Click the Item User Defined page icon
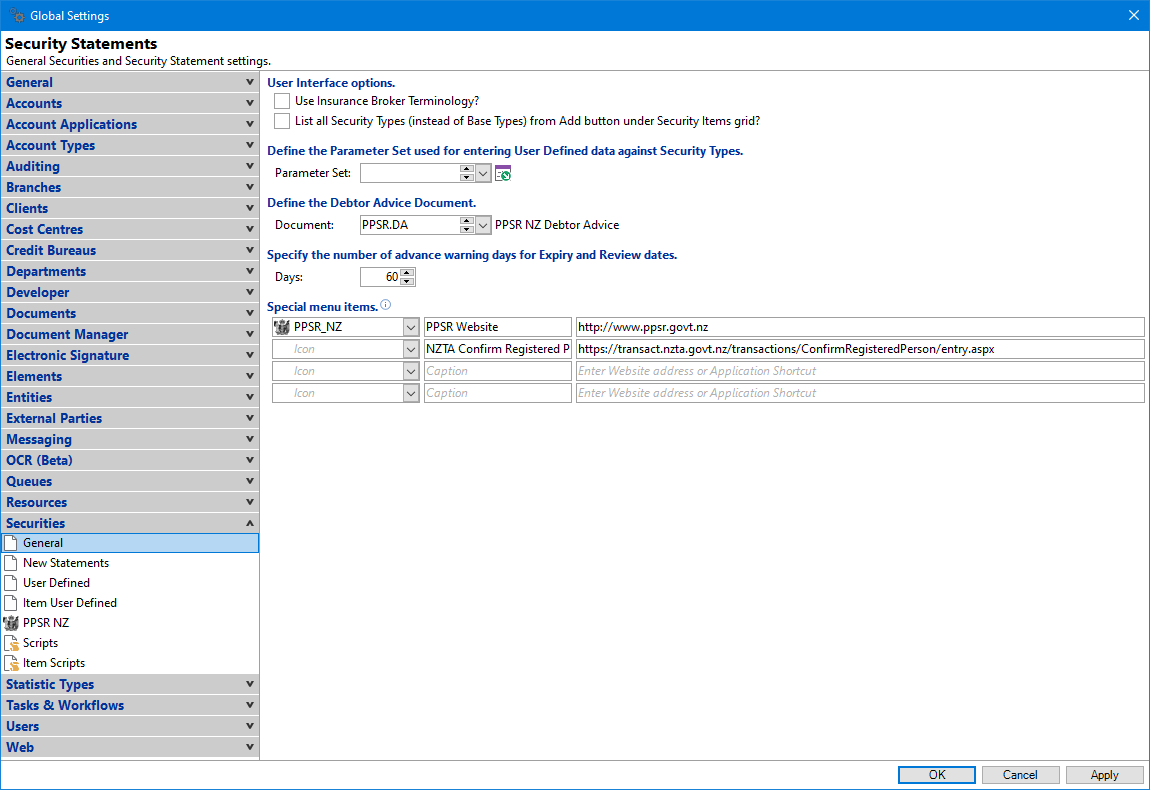Image resolution: width=1150 pixels, height=790 pixels. pyautogui.click(x=12, y=603)
